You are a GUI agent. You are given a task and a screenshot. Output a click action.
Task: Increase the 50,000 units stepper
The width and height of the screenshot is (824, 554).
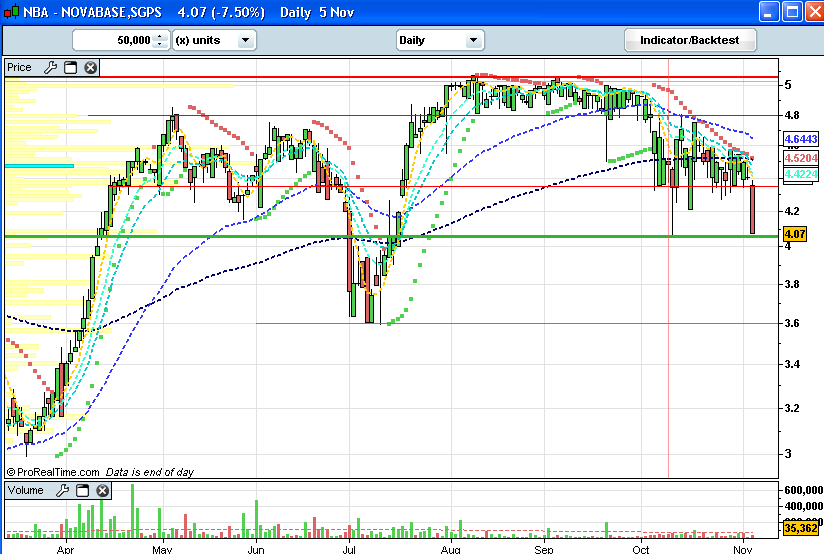(x=160, y=36)
